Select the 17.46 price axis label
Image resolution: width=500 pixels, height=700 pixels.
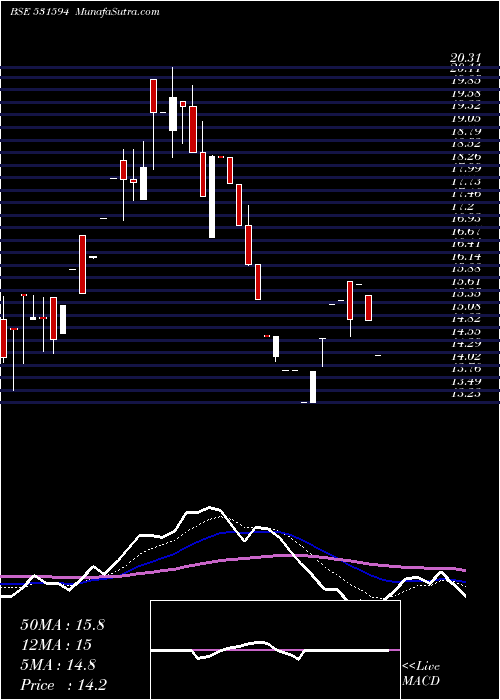pyautogui.click(x=466, y=194)
